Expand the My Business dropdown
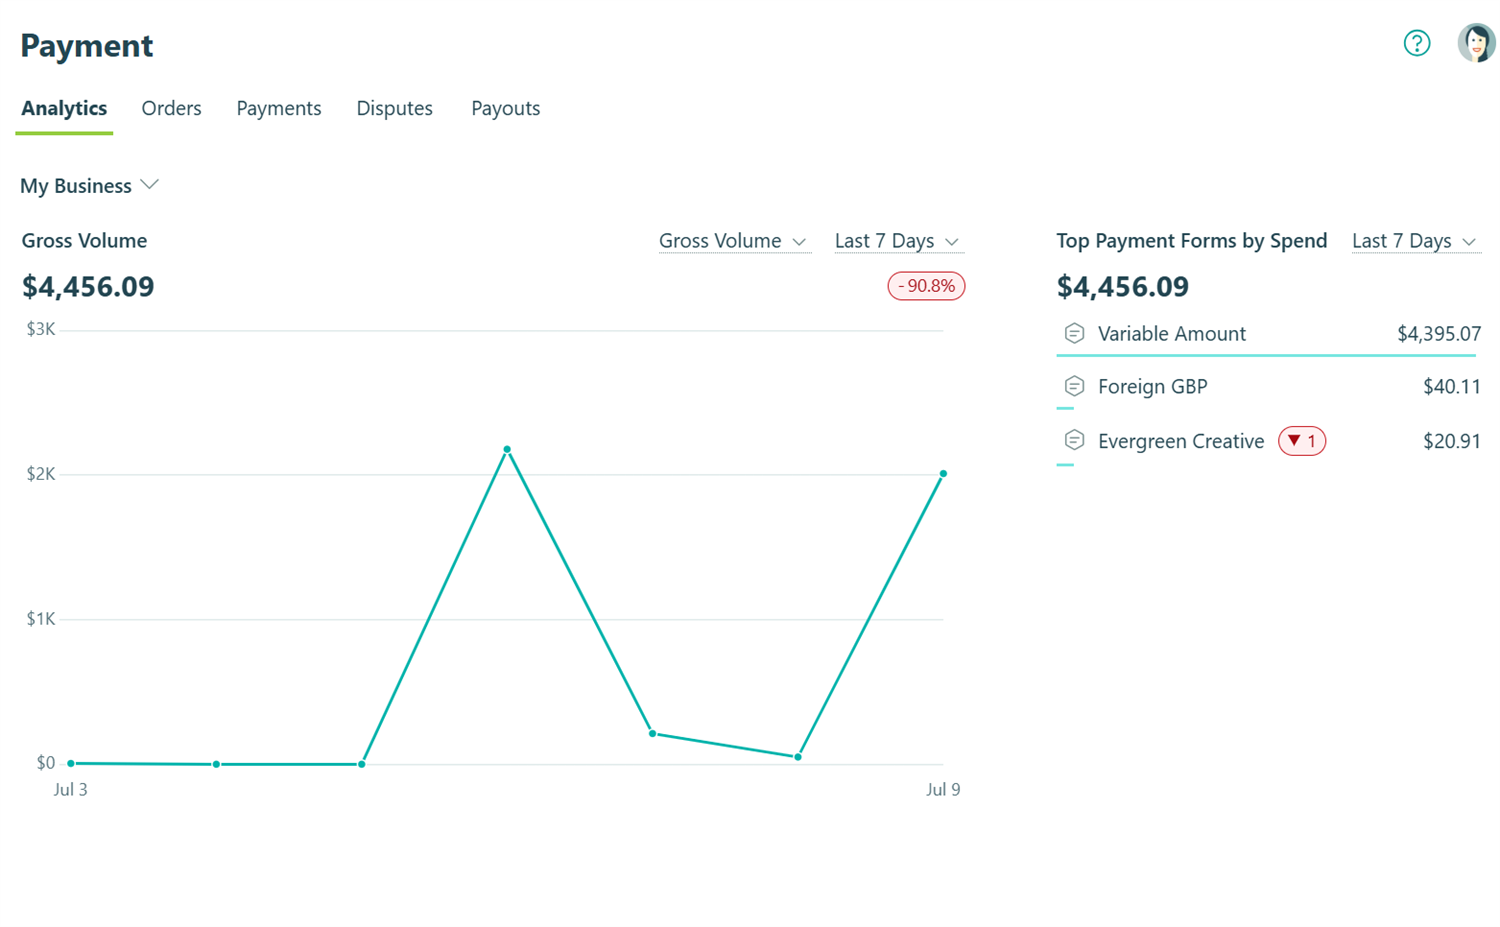This screenshot has width=1500, height=927. (x=89, y=186)
